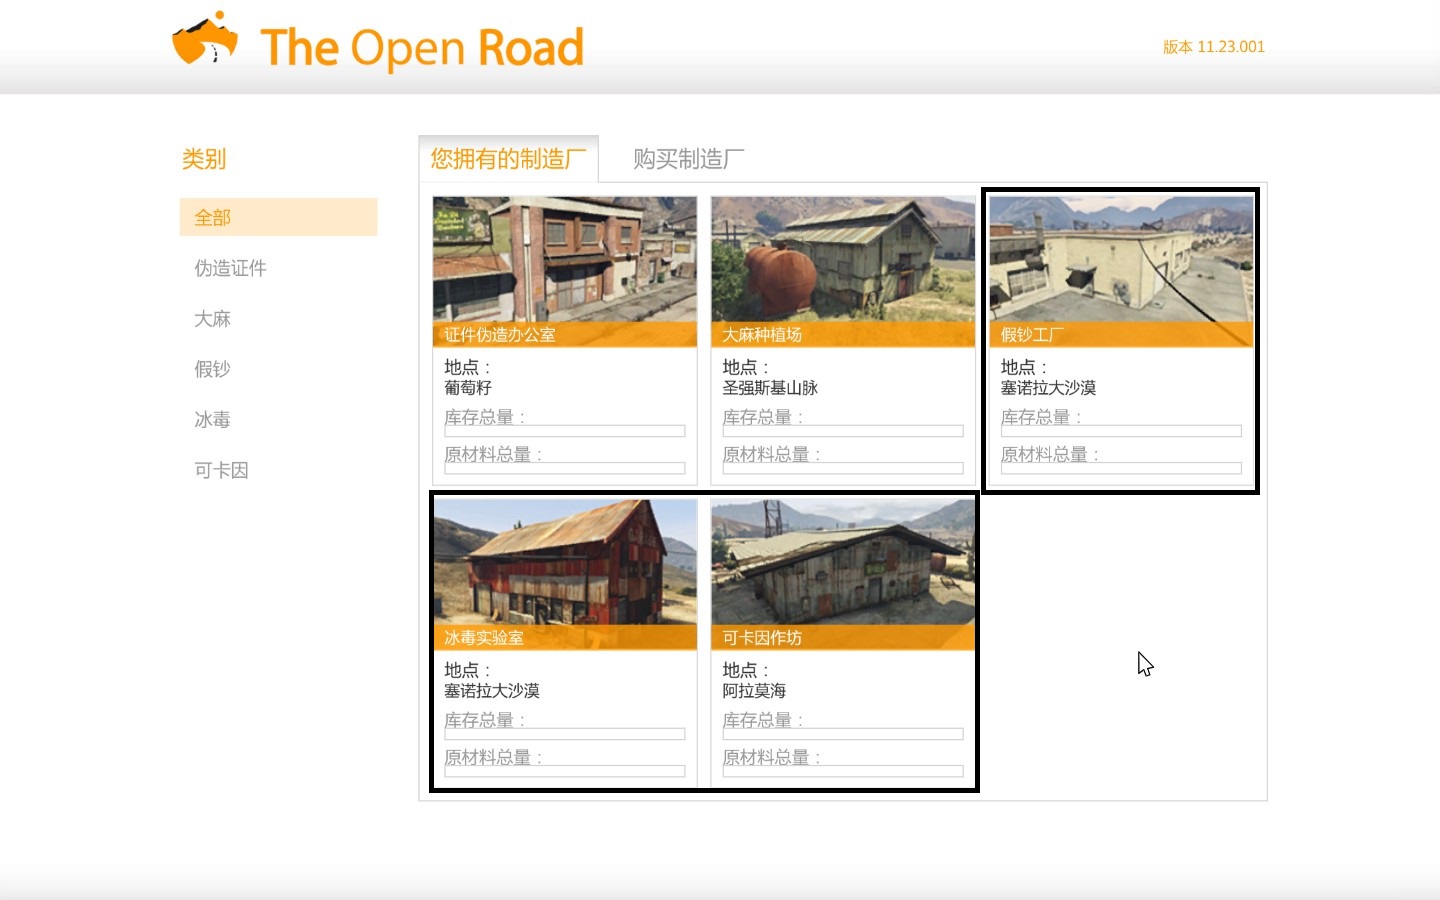Switch to 购买制造厂 tab
This screenshot has width=1440, height=900.
coord(688,159)
